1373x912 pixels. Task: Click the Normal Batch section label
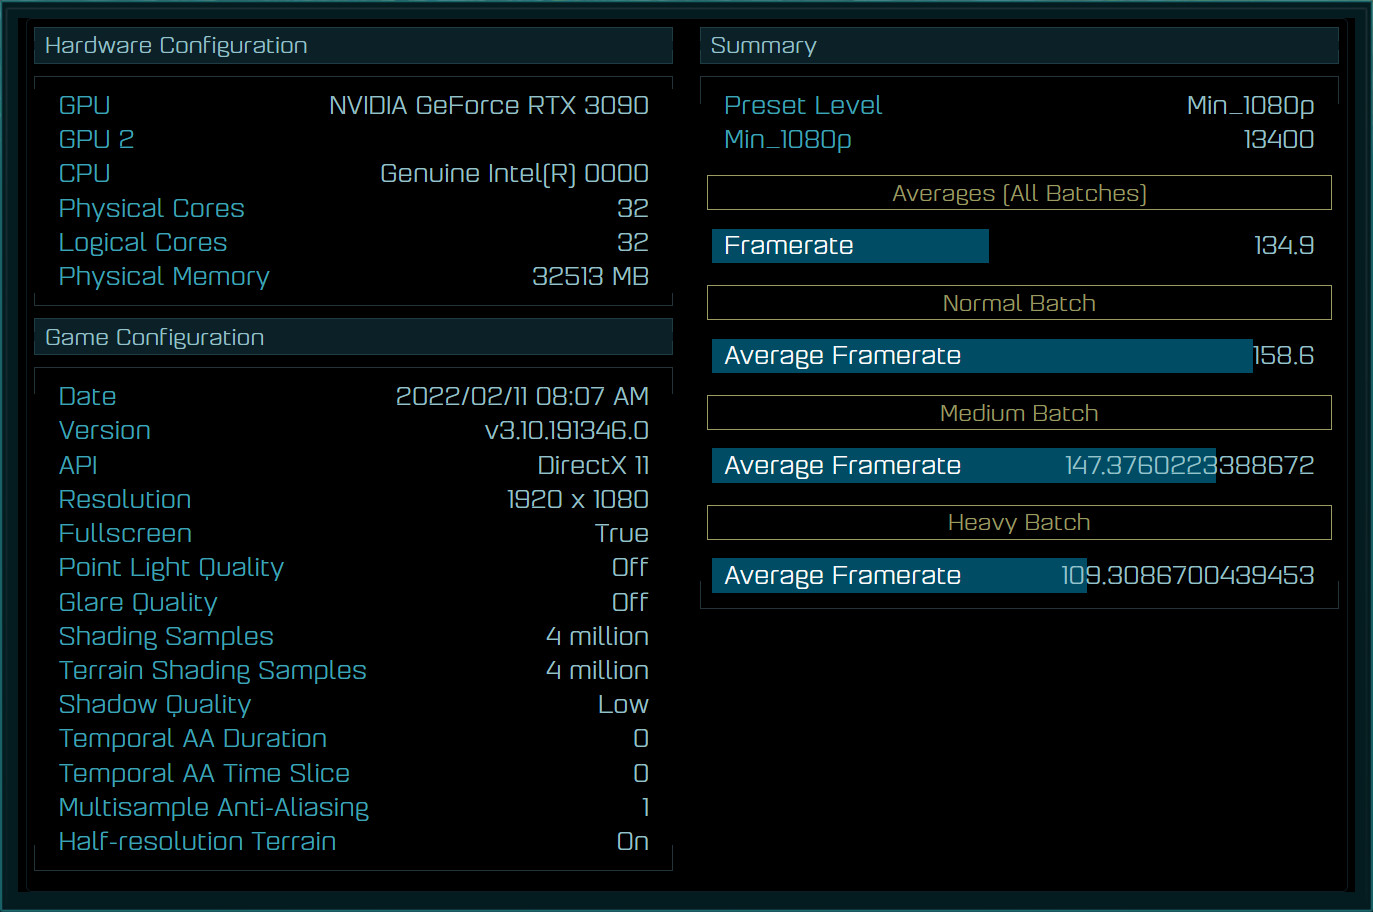tap(1019, 303)
